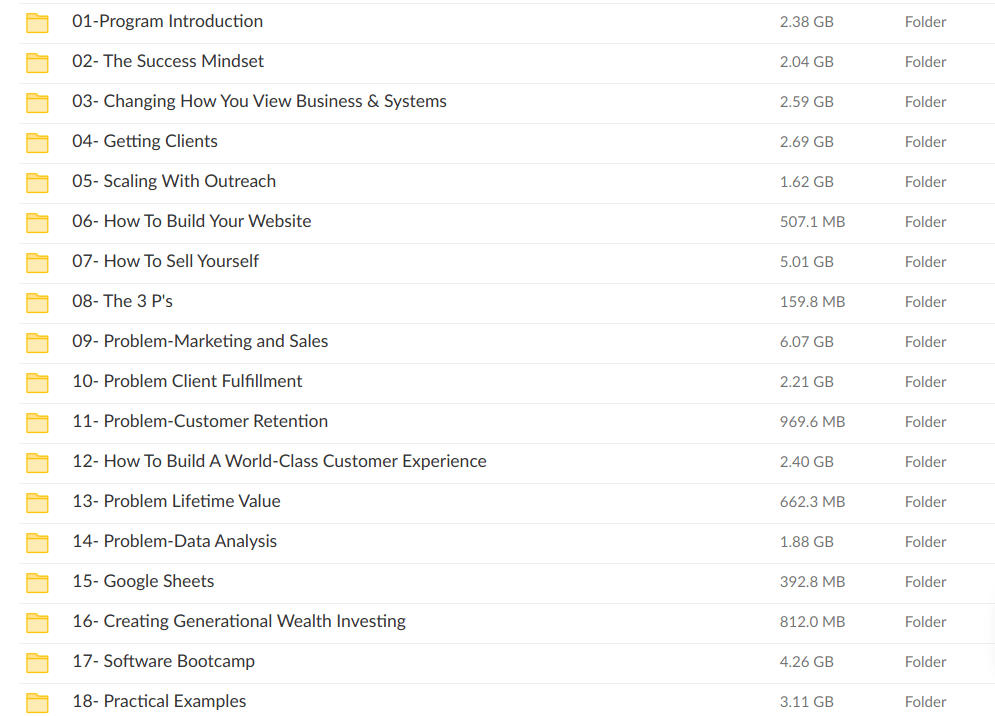Select the folder icon for Practical Examples
Image resolution: width=995 pixels, height=716 pixels.
point(37,702)
